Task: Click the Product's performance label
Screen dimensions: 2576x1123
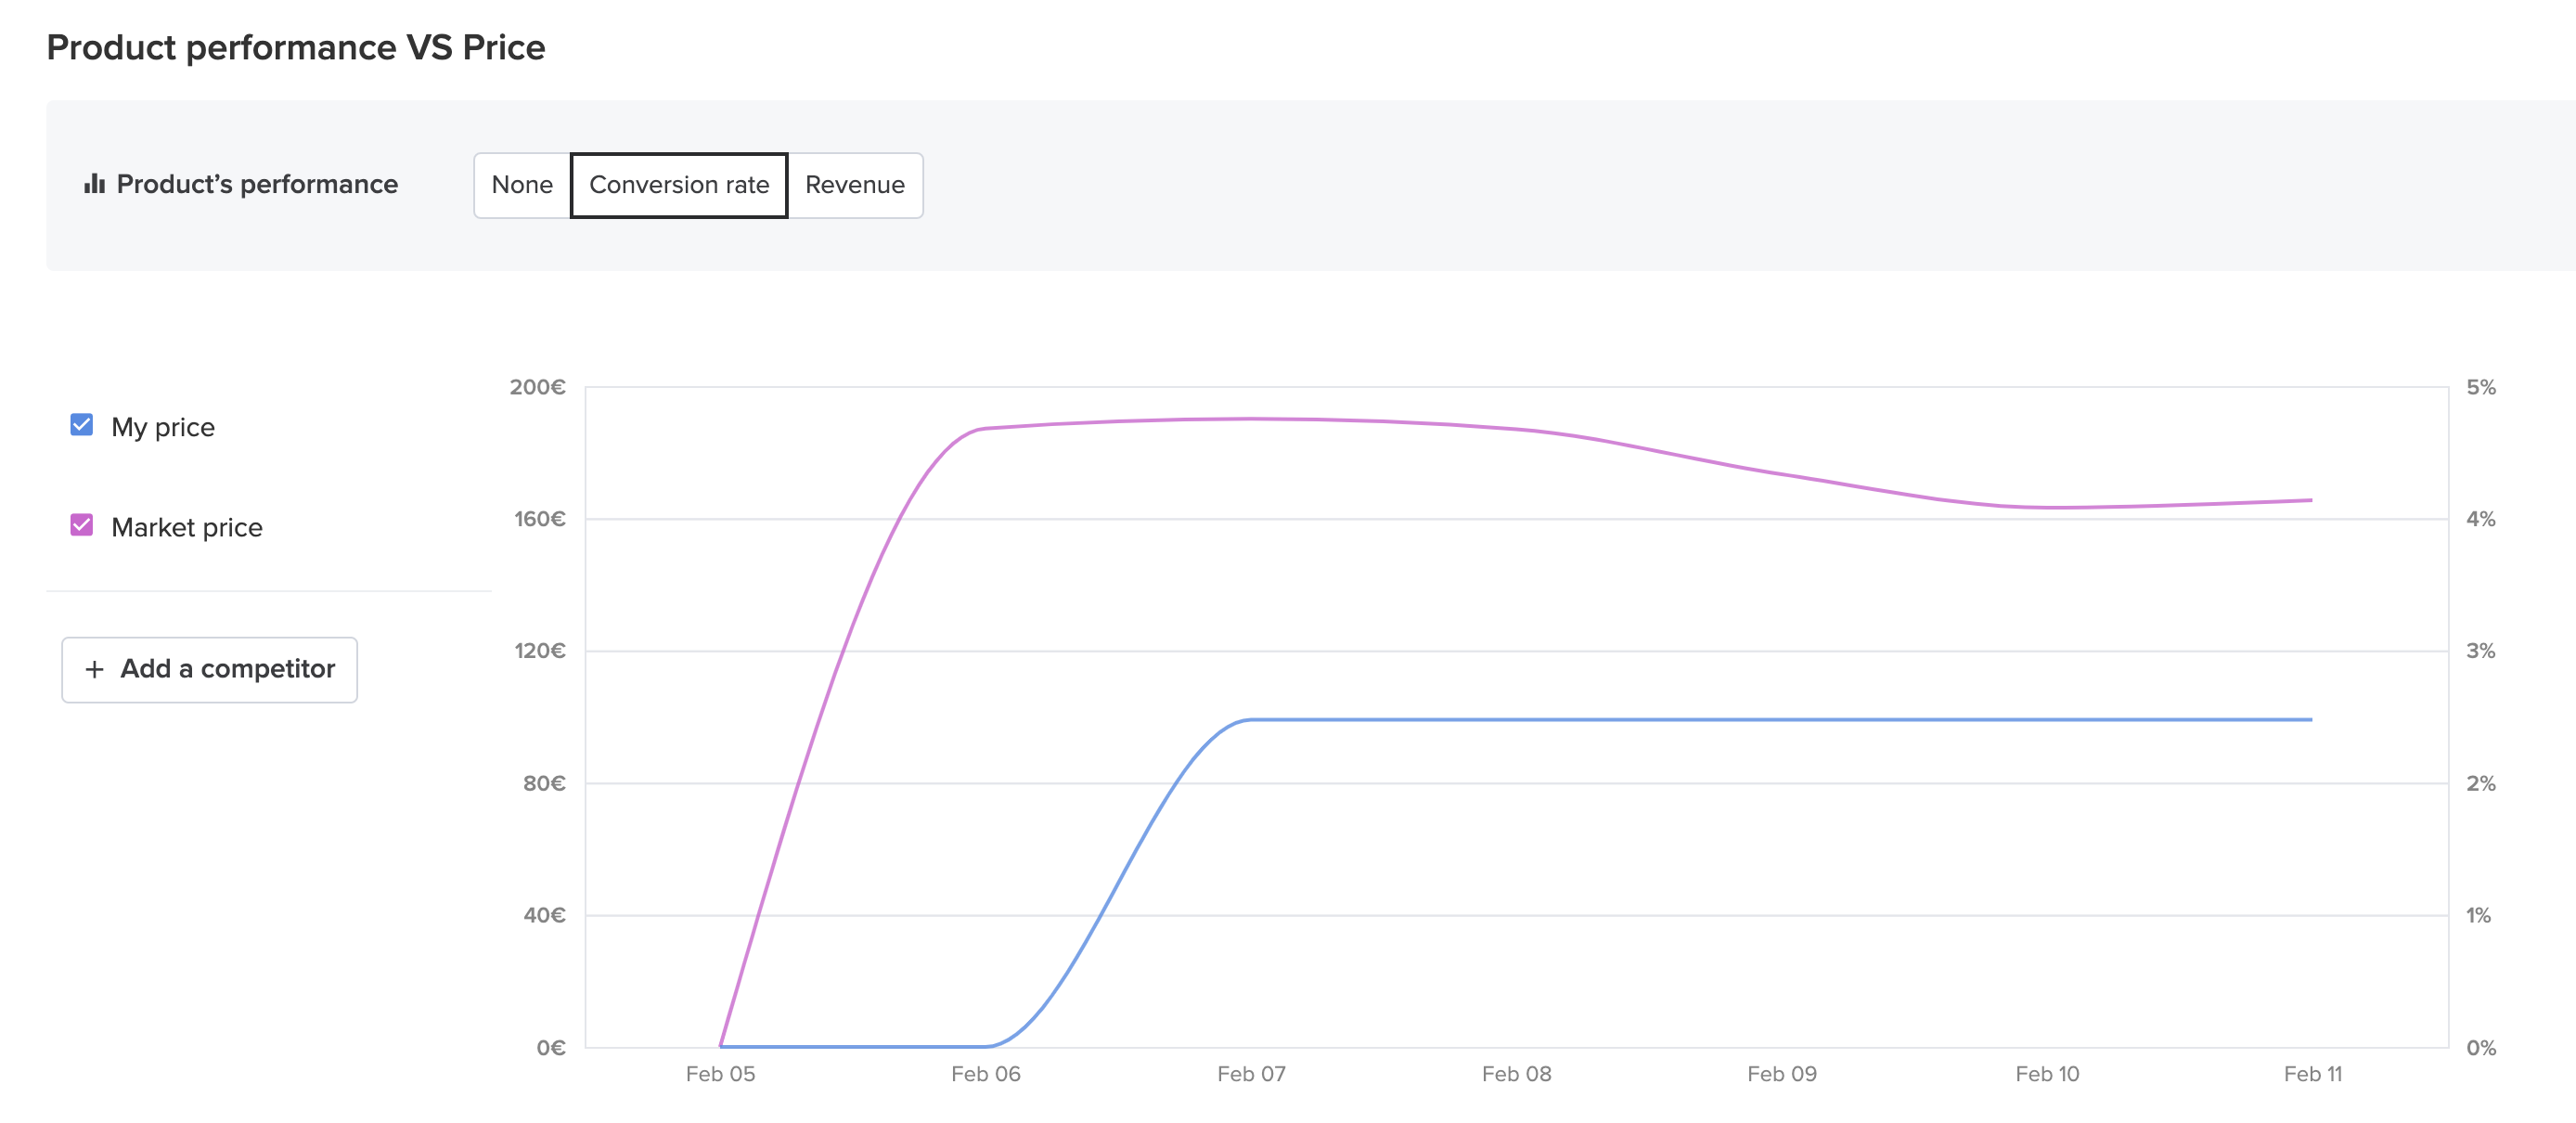Action: pyautogui.click(x=257, y=184)
